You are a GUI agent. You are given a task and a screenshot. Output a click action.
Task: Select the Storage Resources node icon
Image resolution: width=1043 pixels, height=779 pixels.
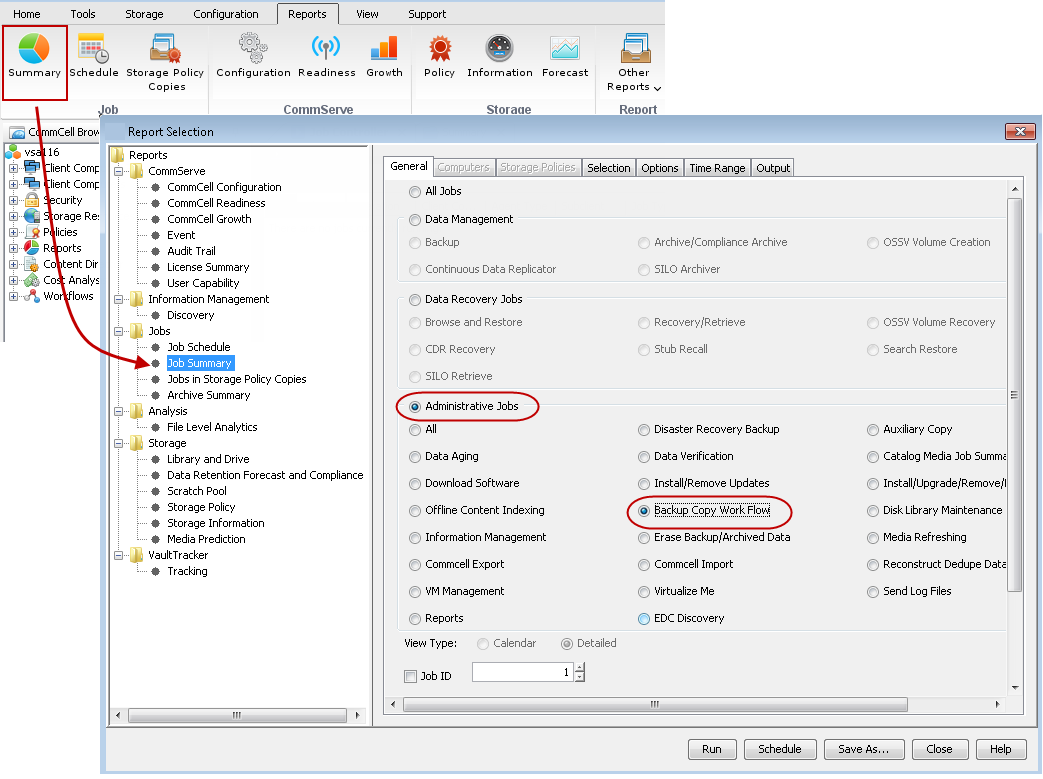tap(32, 216)
